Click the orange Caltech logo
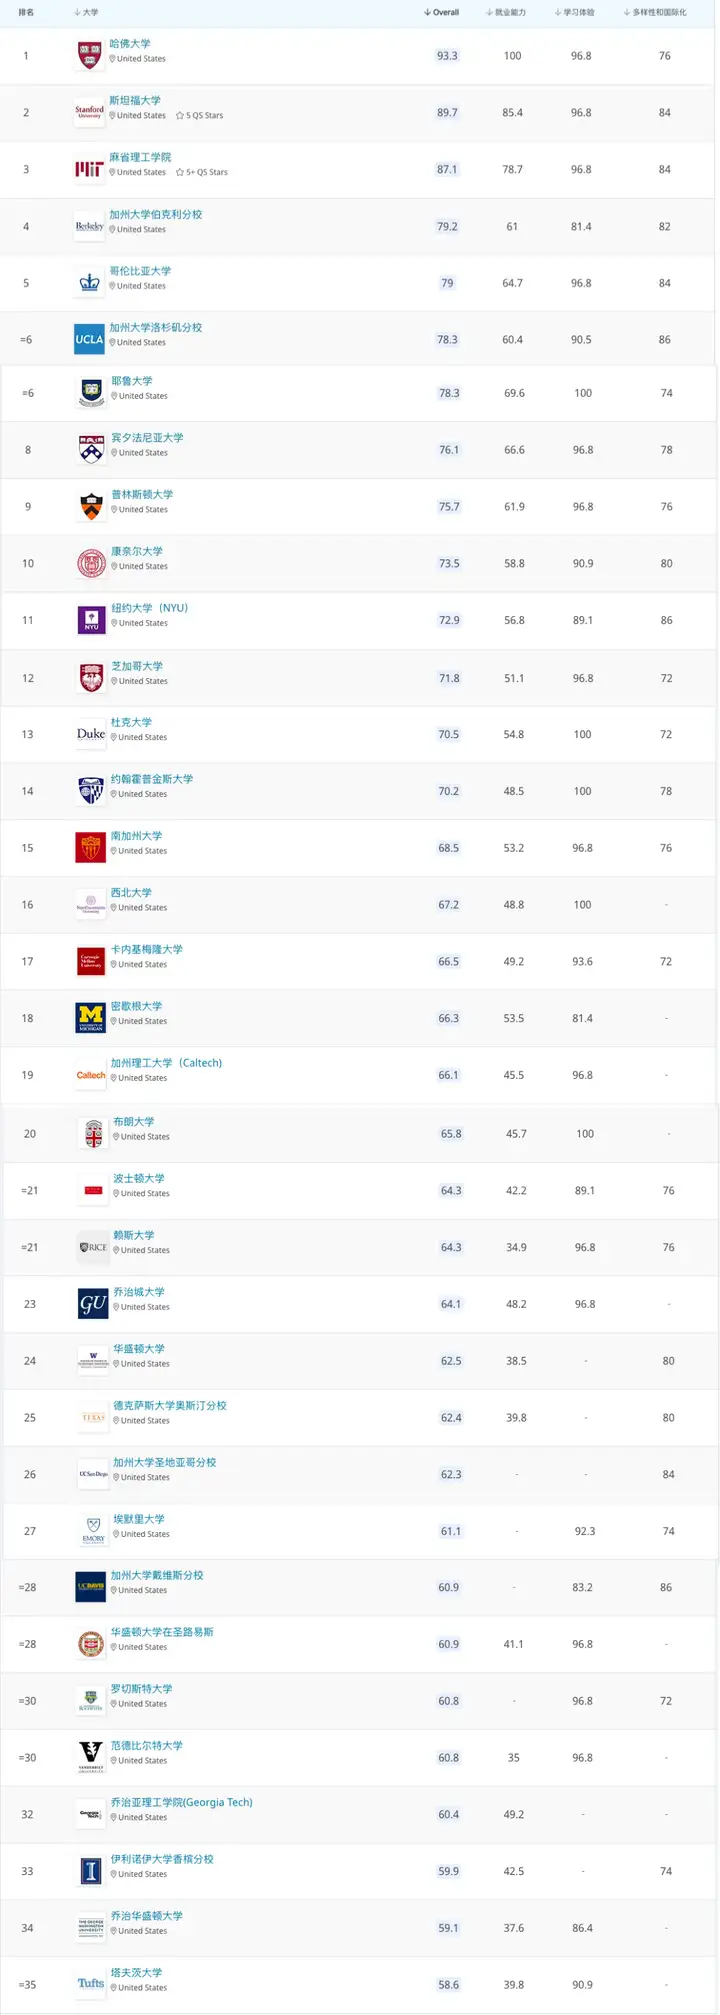Image resolution: width=720 pixels, height=2015 pixels. (91, 1075)
